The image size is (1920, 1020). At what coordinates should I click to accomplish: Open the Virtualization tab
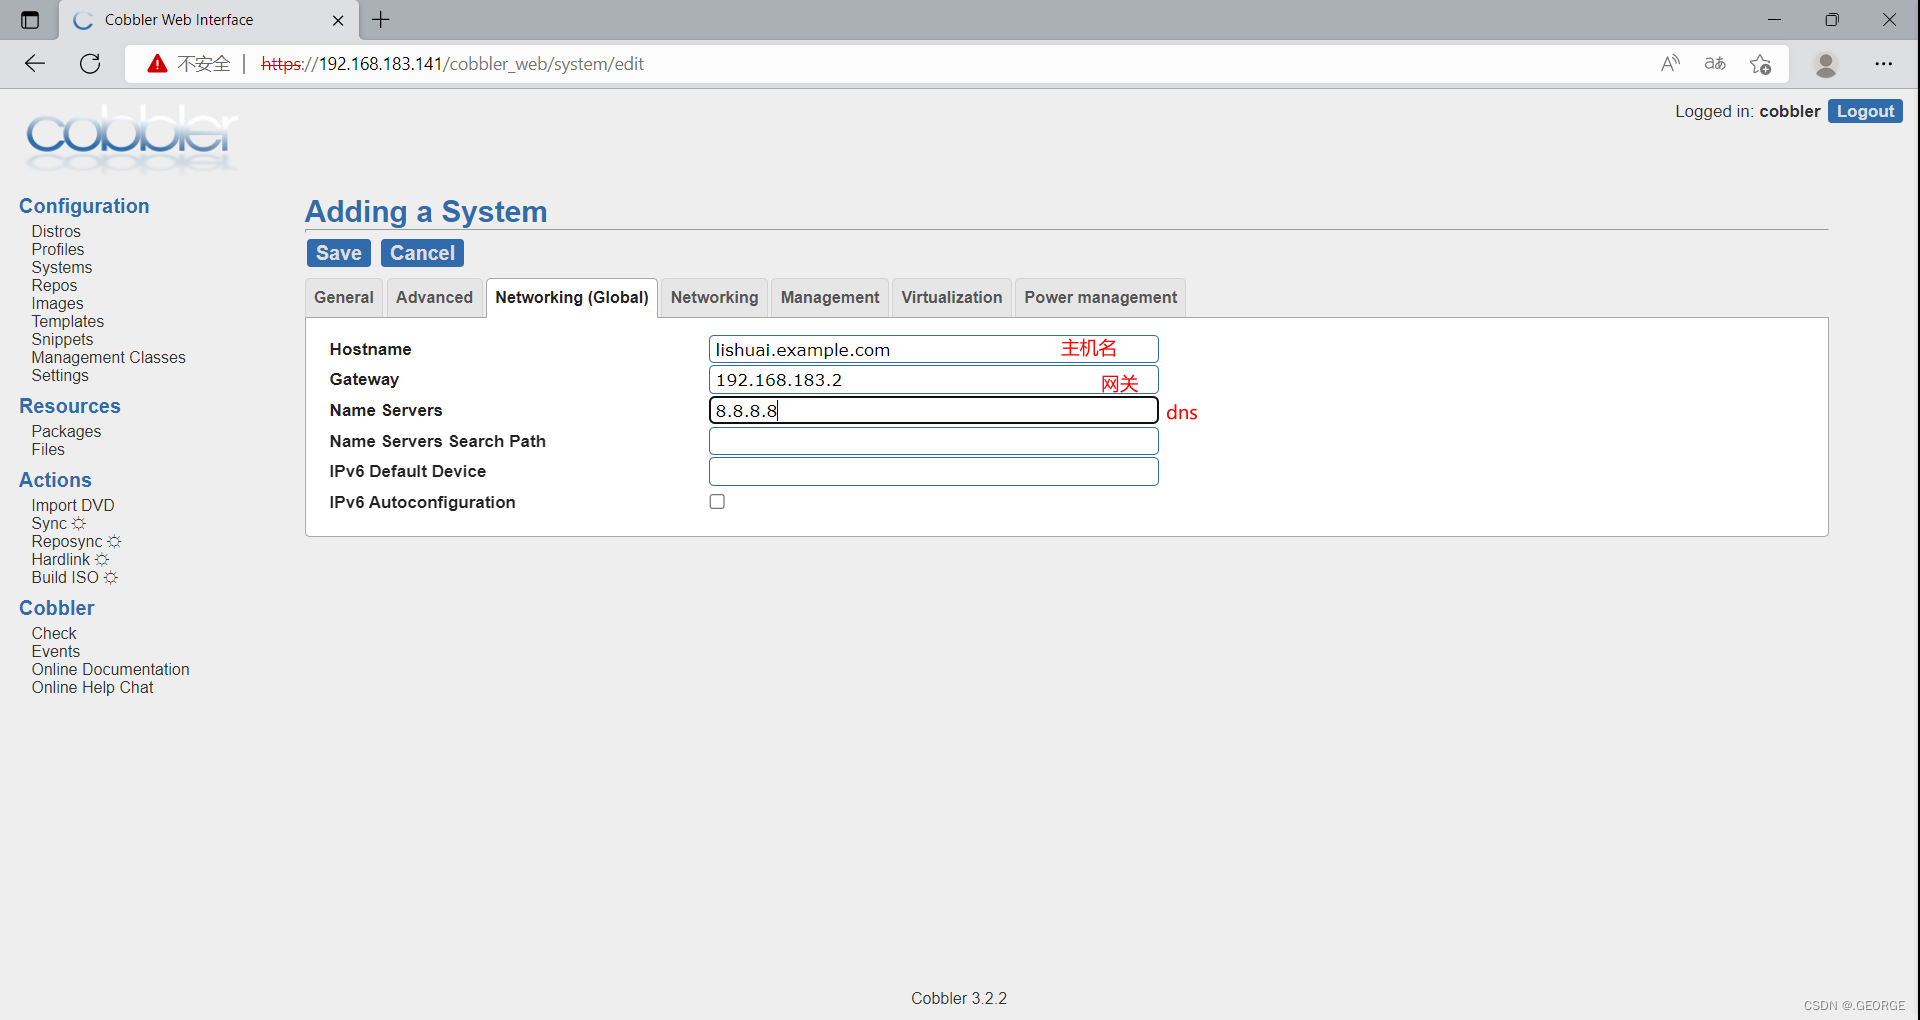[x=952, y=298]
